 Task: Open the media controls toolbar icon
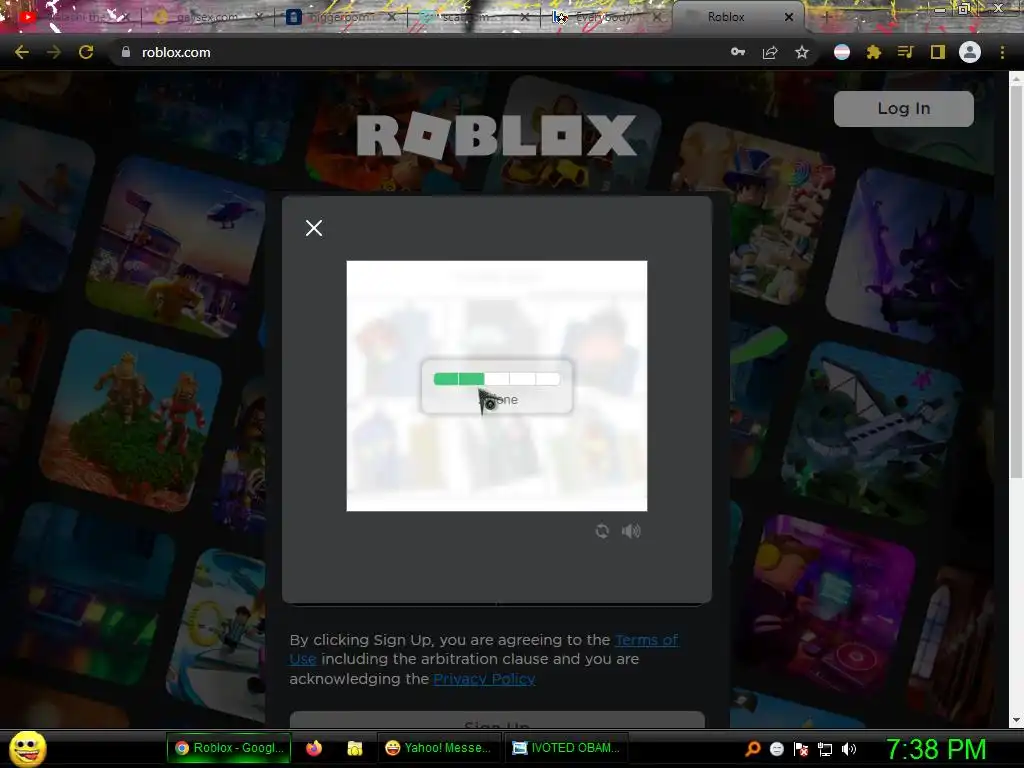(905, 52)
